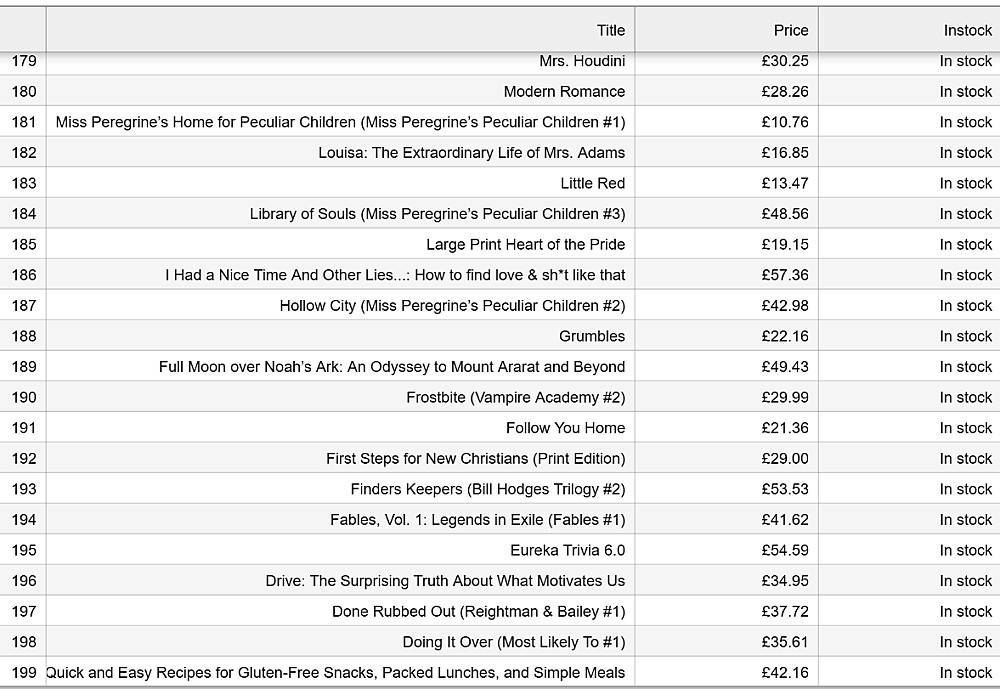Select row number 195
1000x689 pixels.
(x=24, y=550)
